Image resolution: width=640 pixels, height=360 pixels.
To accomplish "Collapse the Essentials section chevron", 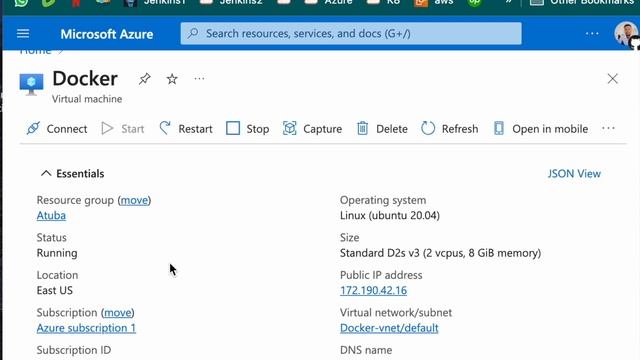I will (46, 173).
